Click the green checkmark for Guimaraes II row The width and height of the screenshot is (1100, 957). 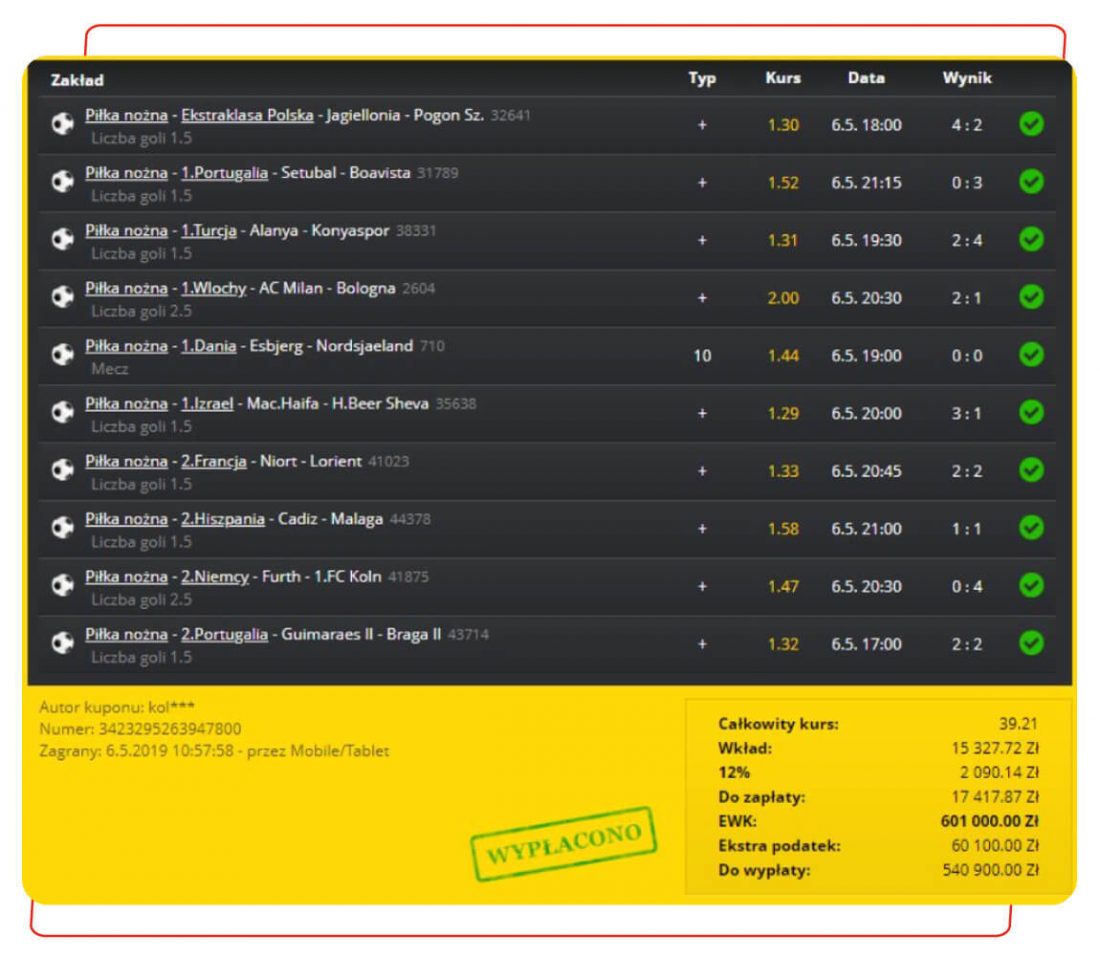1030,644
